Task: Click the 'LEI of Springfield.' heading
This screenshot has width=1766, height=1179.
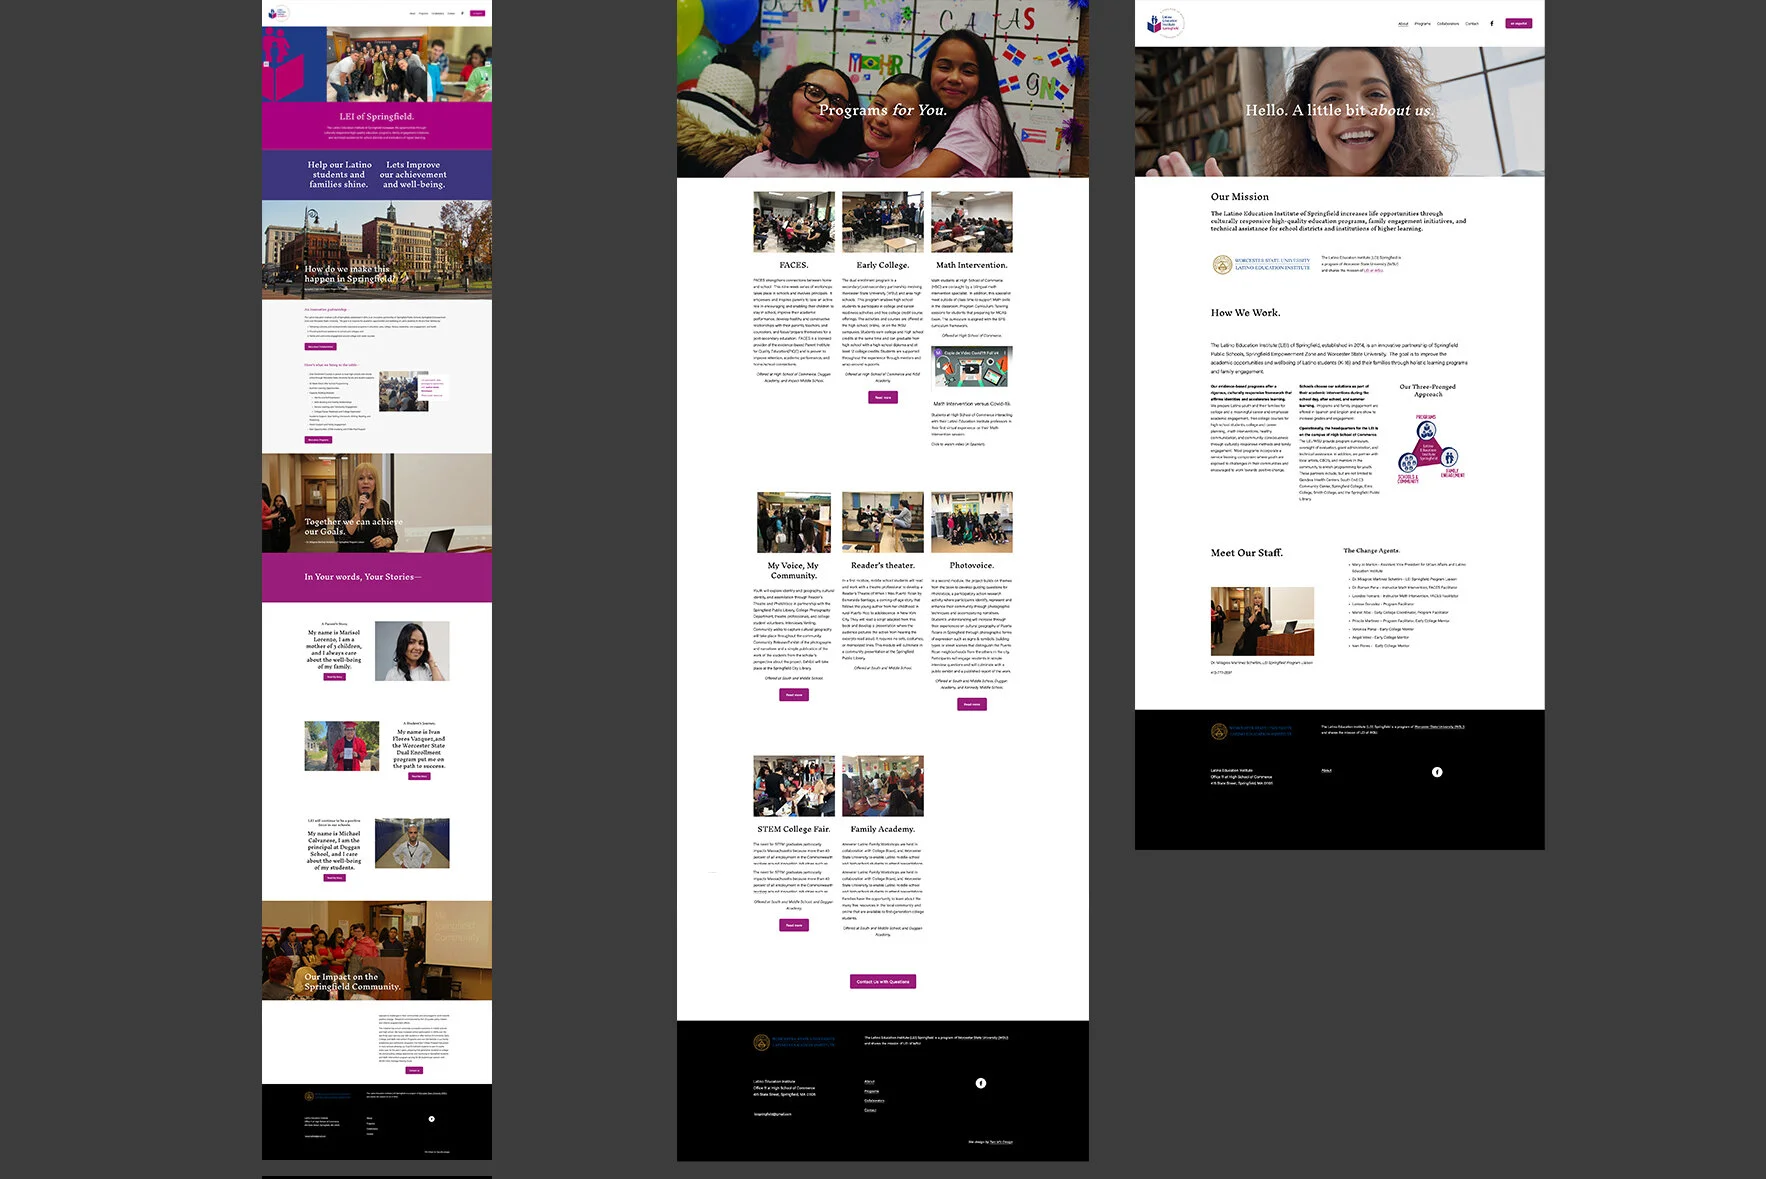Action: pos(377,116)
